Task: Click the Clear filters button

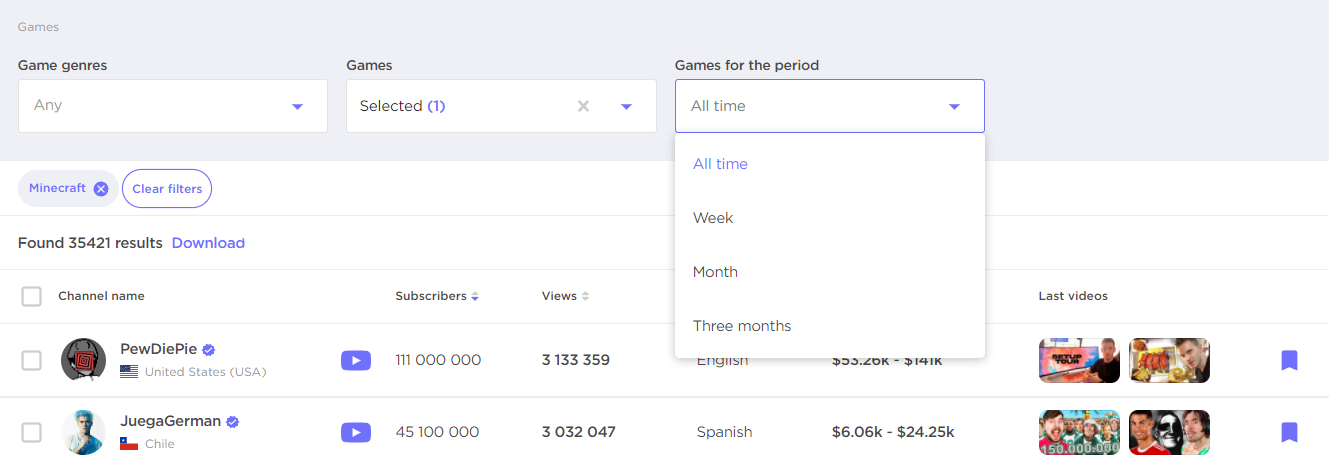Action: 167,189
